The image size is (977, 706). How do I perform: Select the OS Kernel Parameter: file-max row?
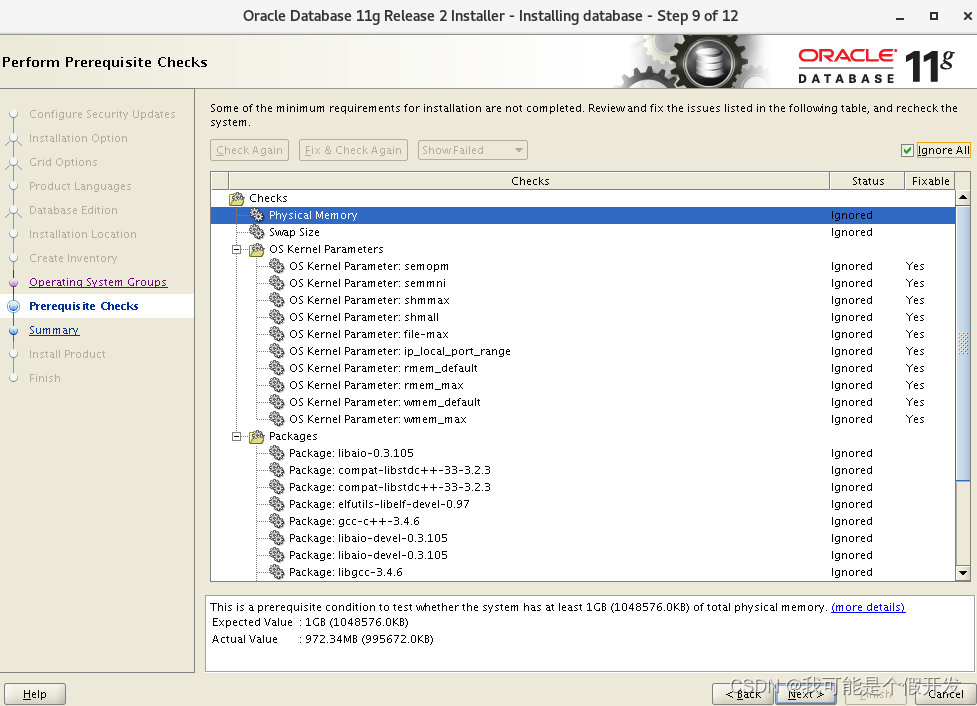[x=583, y=334]
